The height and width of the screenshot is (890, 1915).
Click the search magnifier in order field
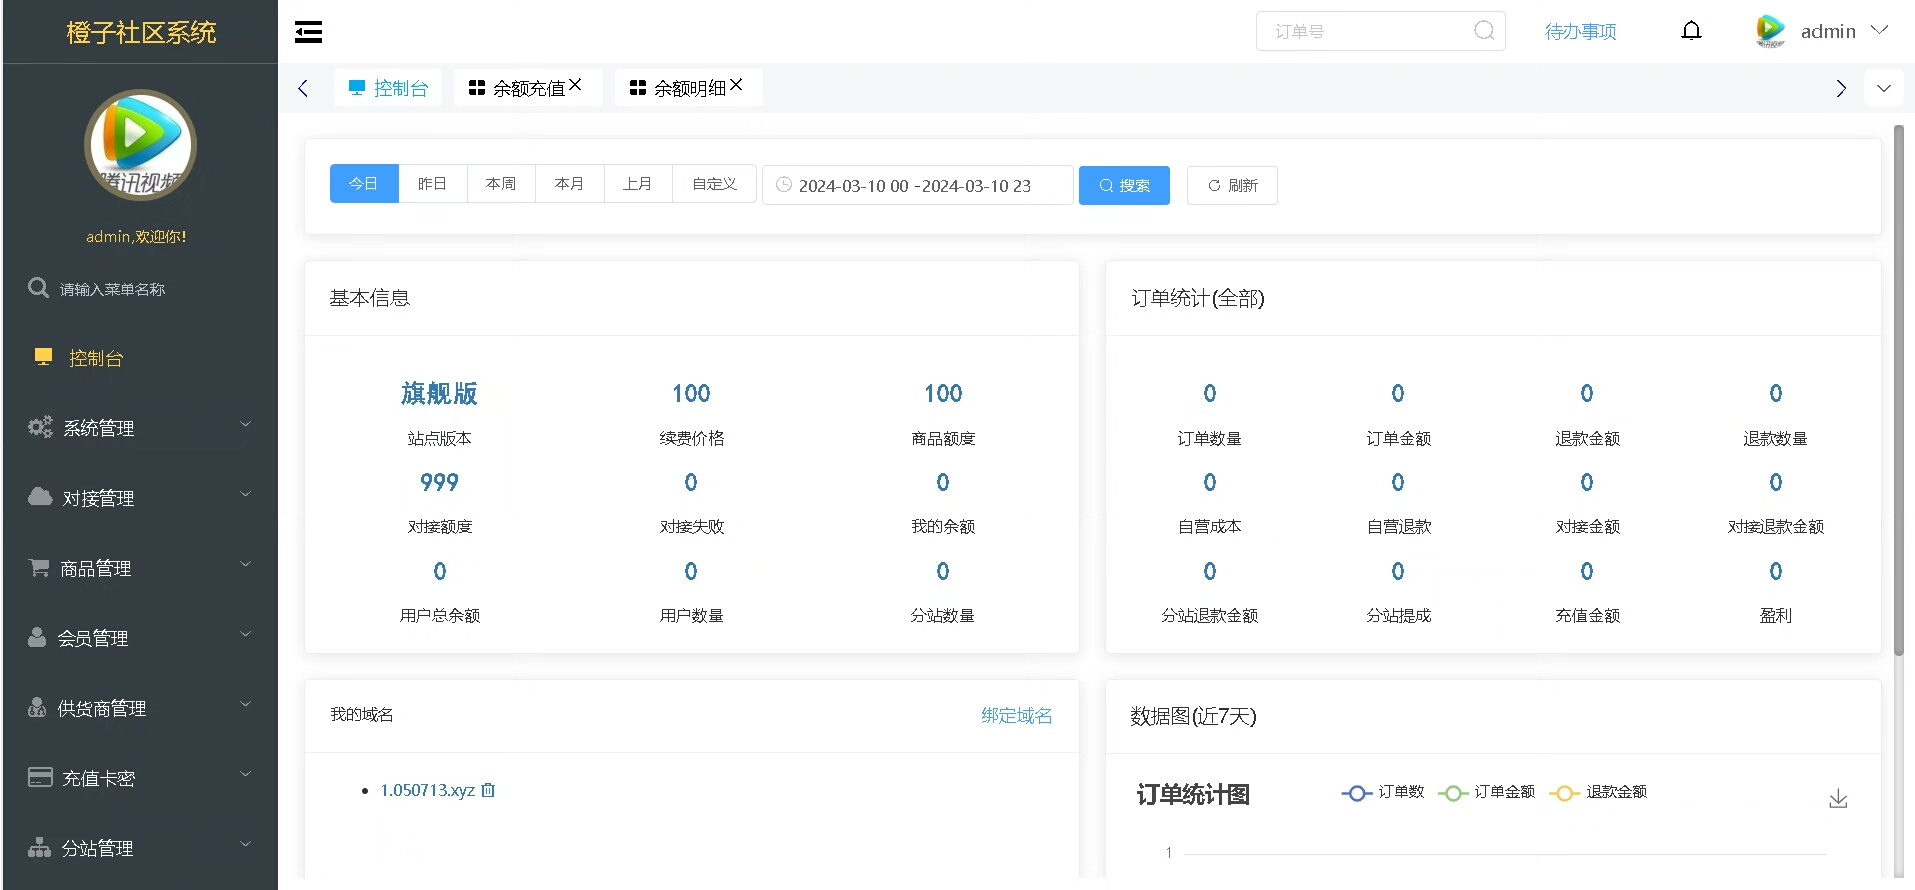(1484, 31)
